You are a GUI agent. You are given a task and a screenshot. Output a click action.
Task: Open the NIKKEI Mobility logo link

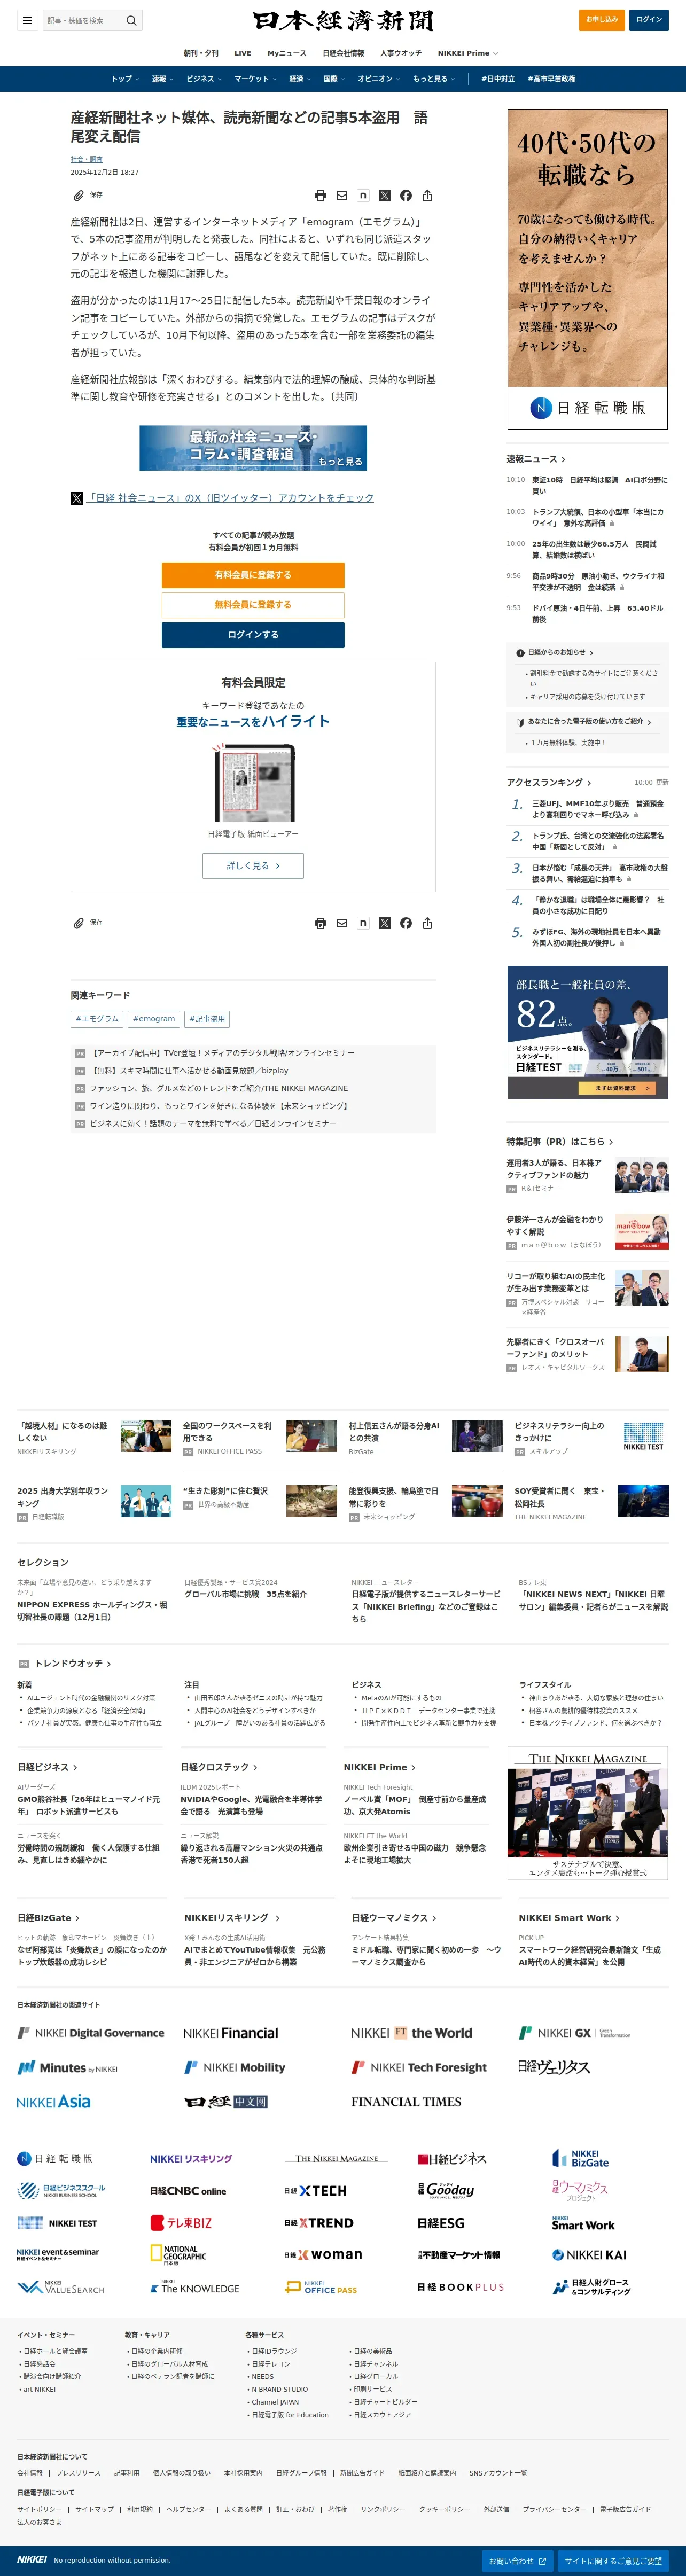tap(235, 2067)
